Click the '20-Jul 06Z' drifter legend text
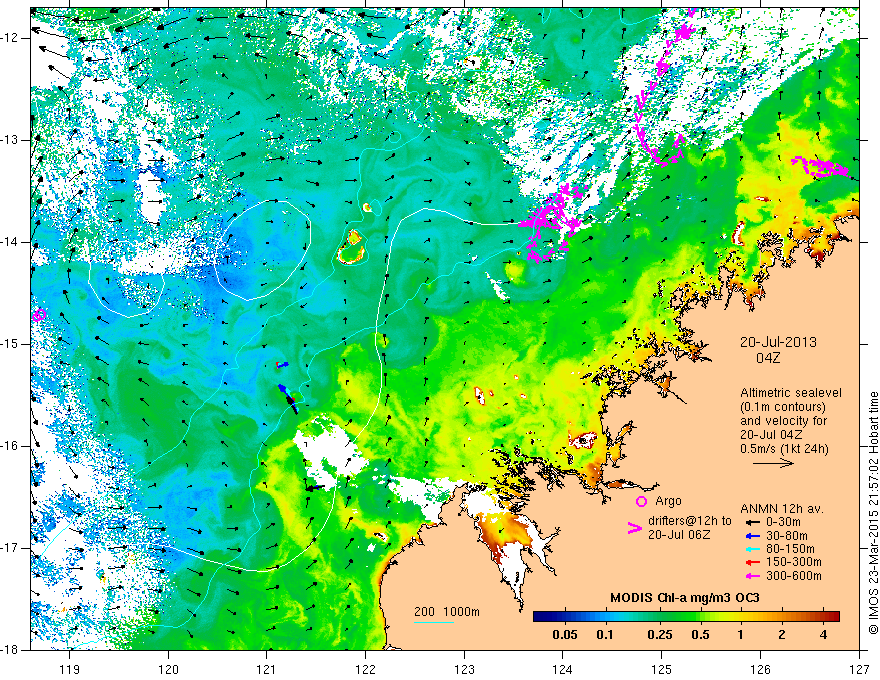Viewport: 880px width, 680px height. (679, 535)
